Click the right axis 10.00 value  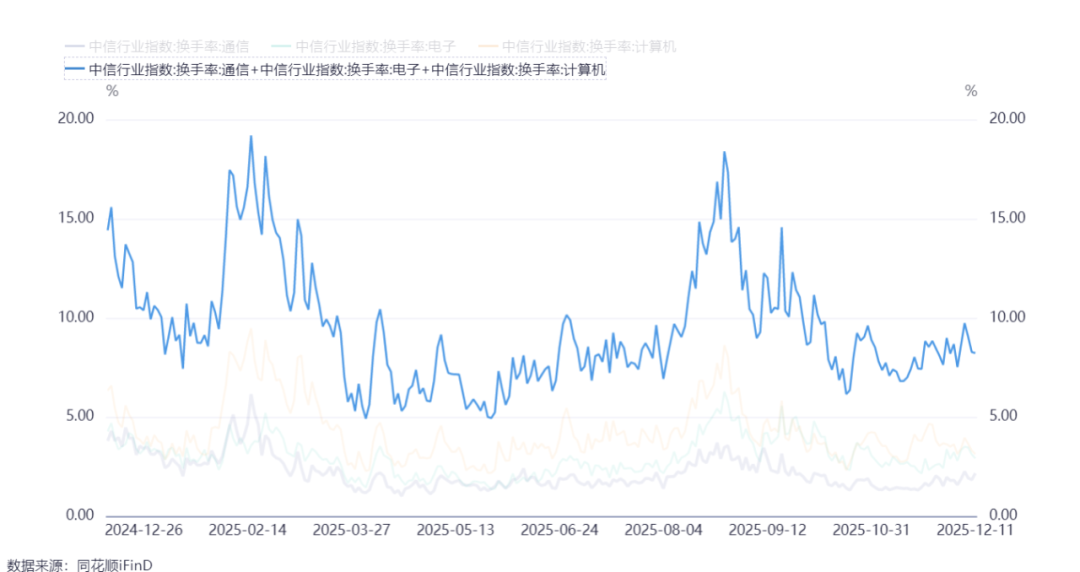tap(1007, 317)
